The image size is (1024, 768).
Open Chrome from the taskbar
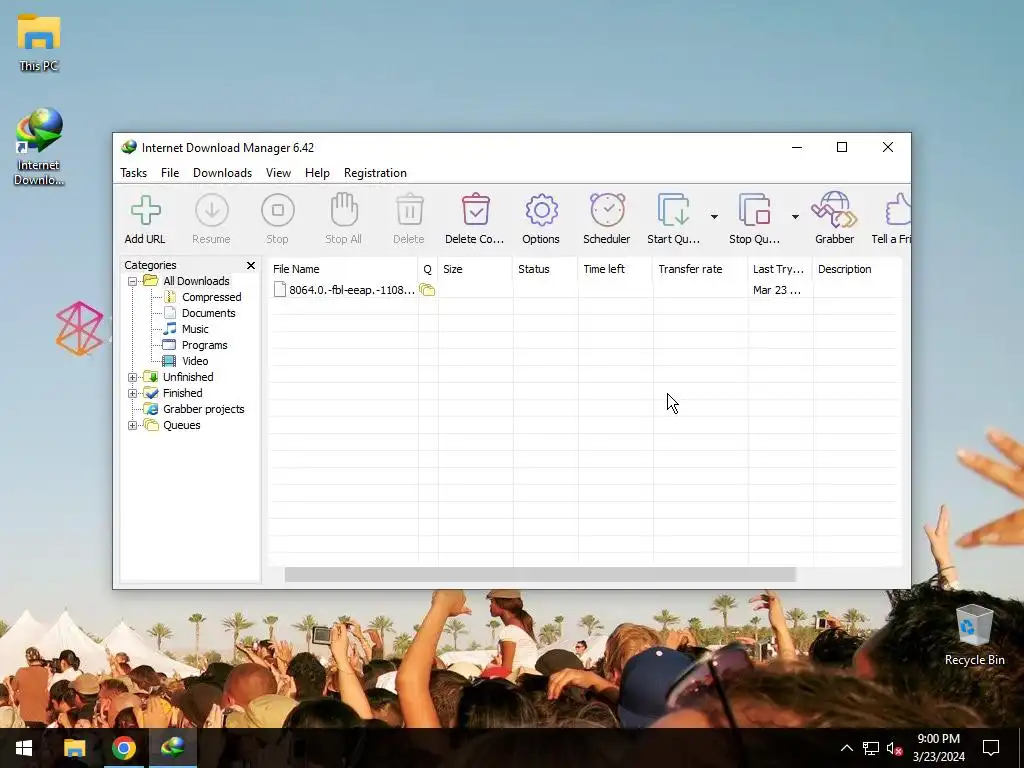click(x=123, y=748)
